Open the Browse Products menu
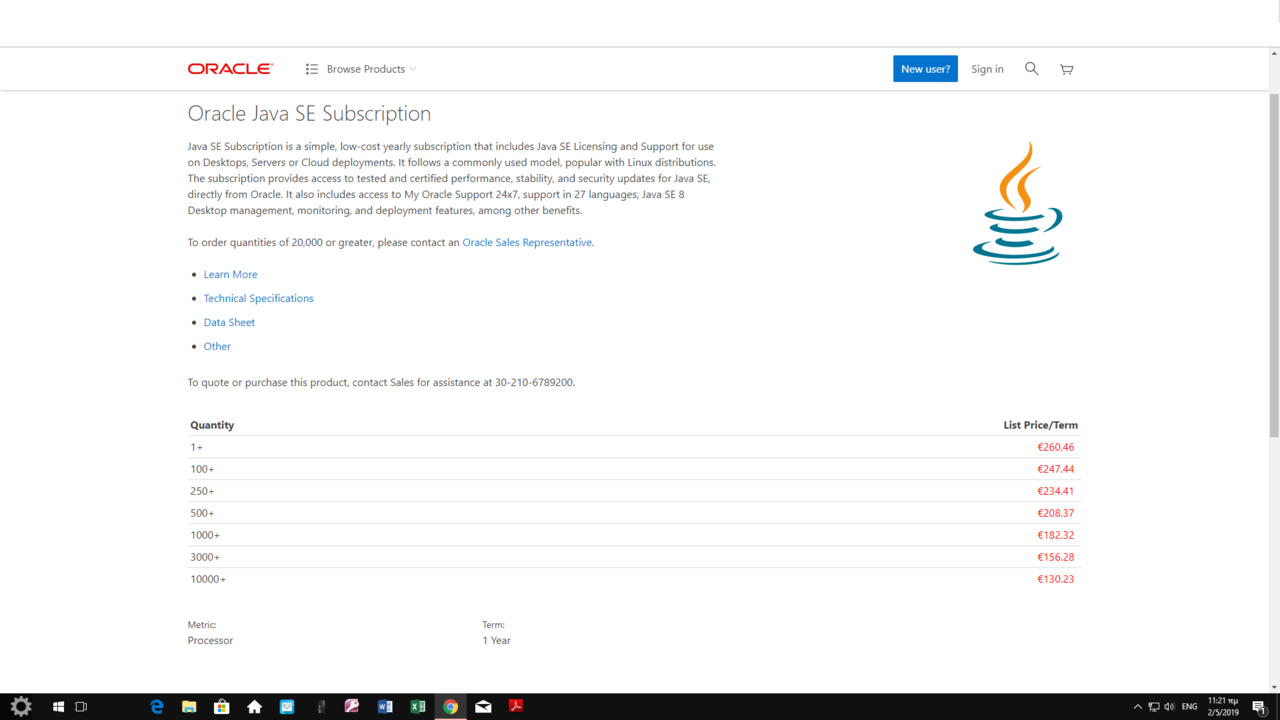The height and width of the screenshot is (720, 1280). [361, 69]
